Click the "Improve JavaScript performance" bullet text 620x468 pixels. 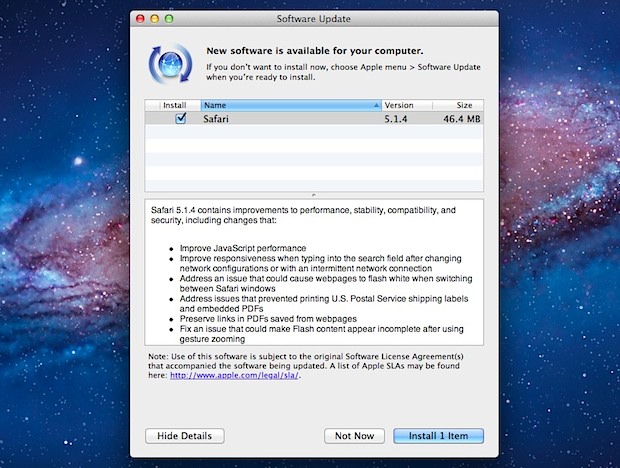click(243, 248)
